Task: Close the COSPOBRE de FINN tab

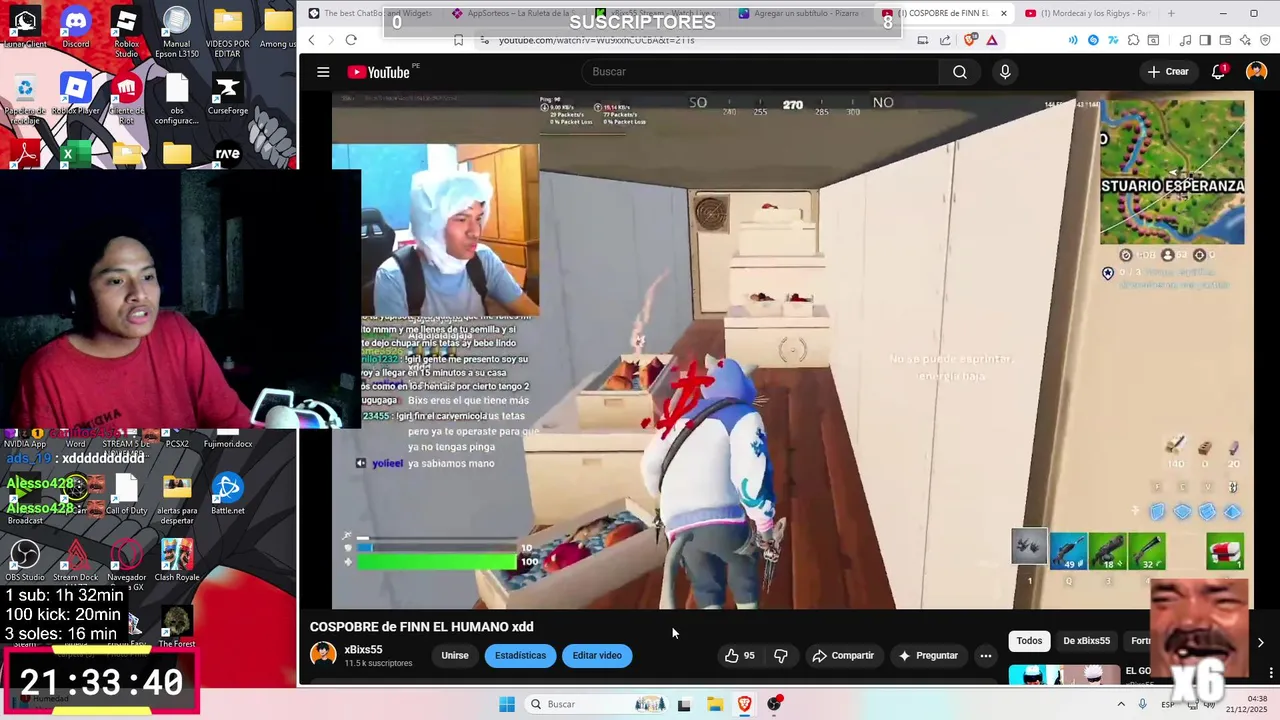Action: (1004, 13)
